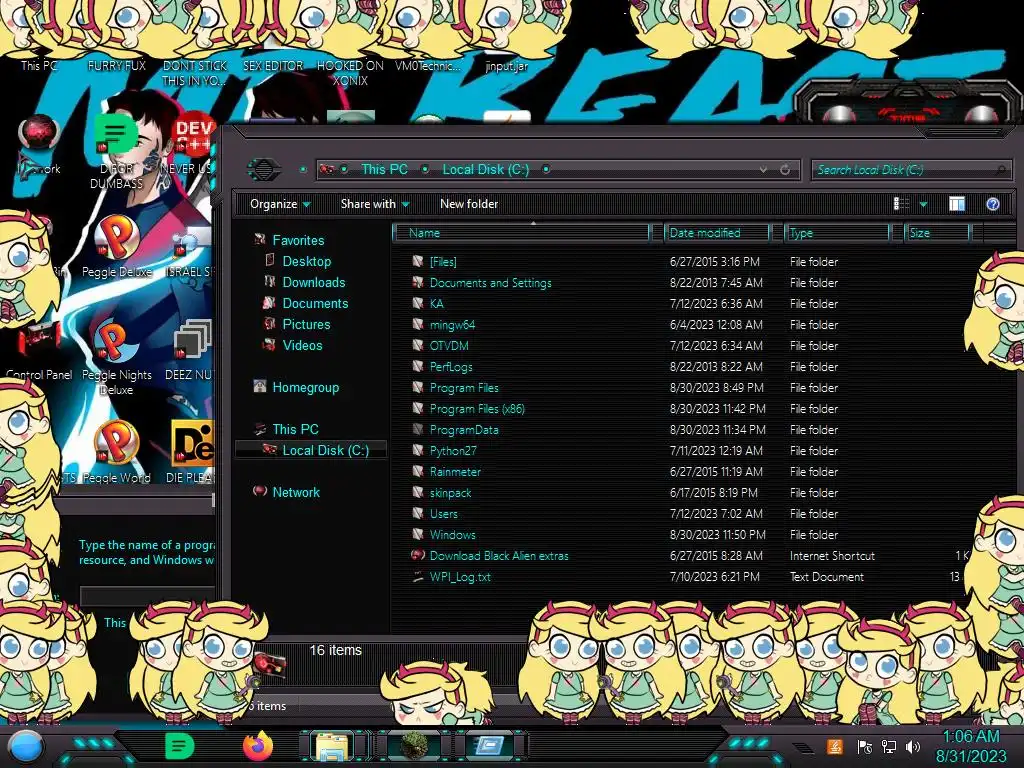Open Peggle Nights Deluxe desktop shortcut

click(117, 358)
